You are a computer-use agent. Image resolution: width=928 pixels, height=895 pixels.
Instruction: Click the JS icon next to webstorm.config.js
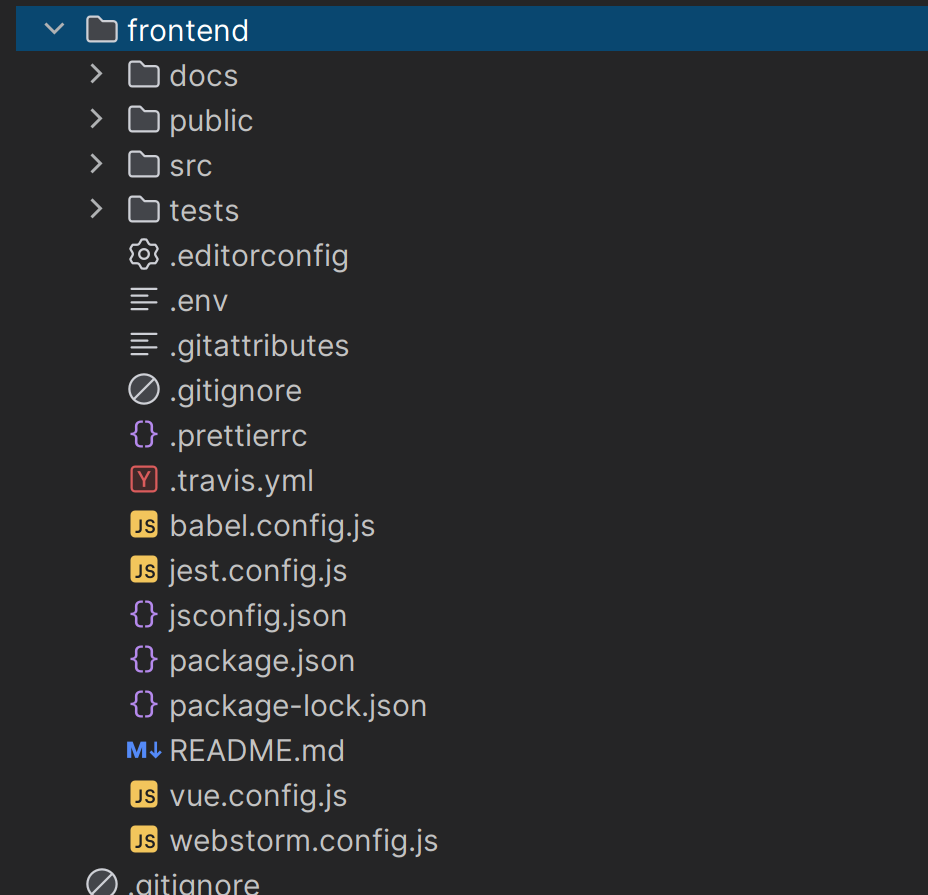pyautogui.click(x=144, y=841)
